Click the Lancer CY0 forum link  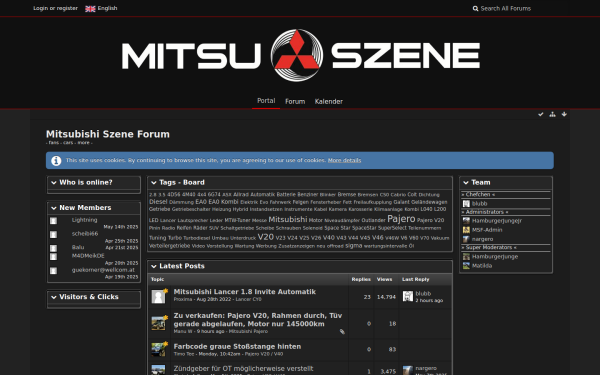(x=248, y=299)
